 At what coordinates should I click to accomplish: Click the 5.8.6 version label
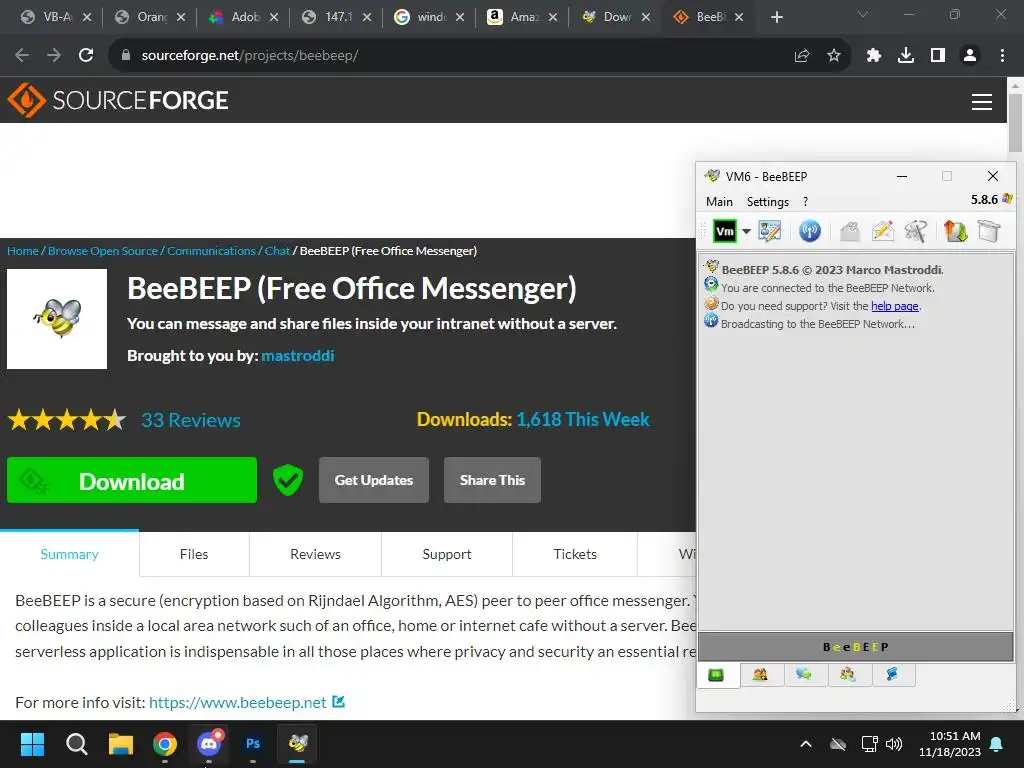984,200
